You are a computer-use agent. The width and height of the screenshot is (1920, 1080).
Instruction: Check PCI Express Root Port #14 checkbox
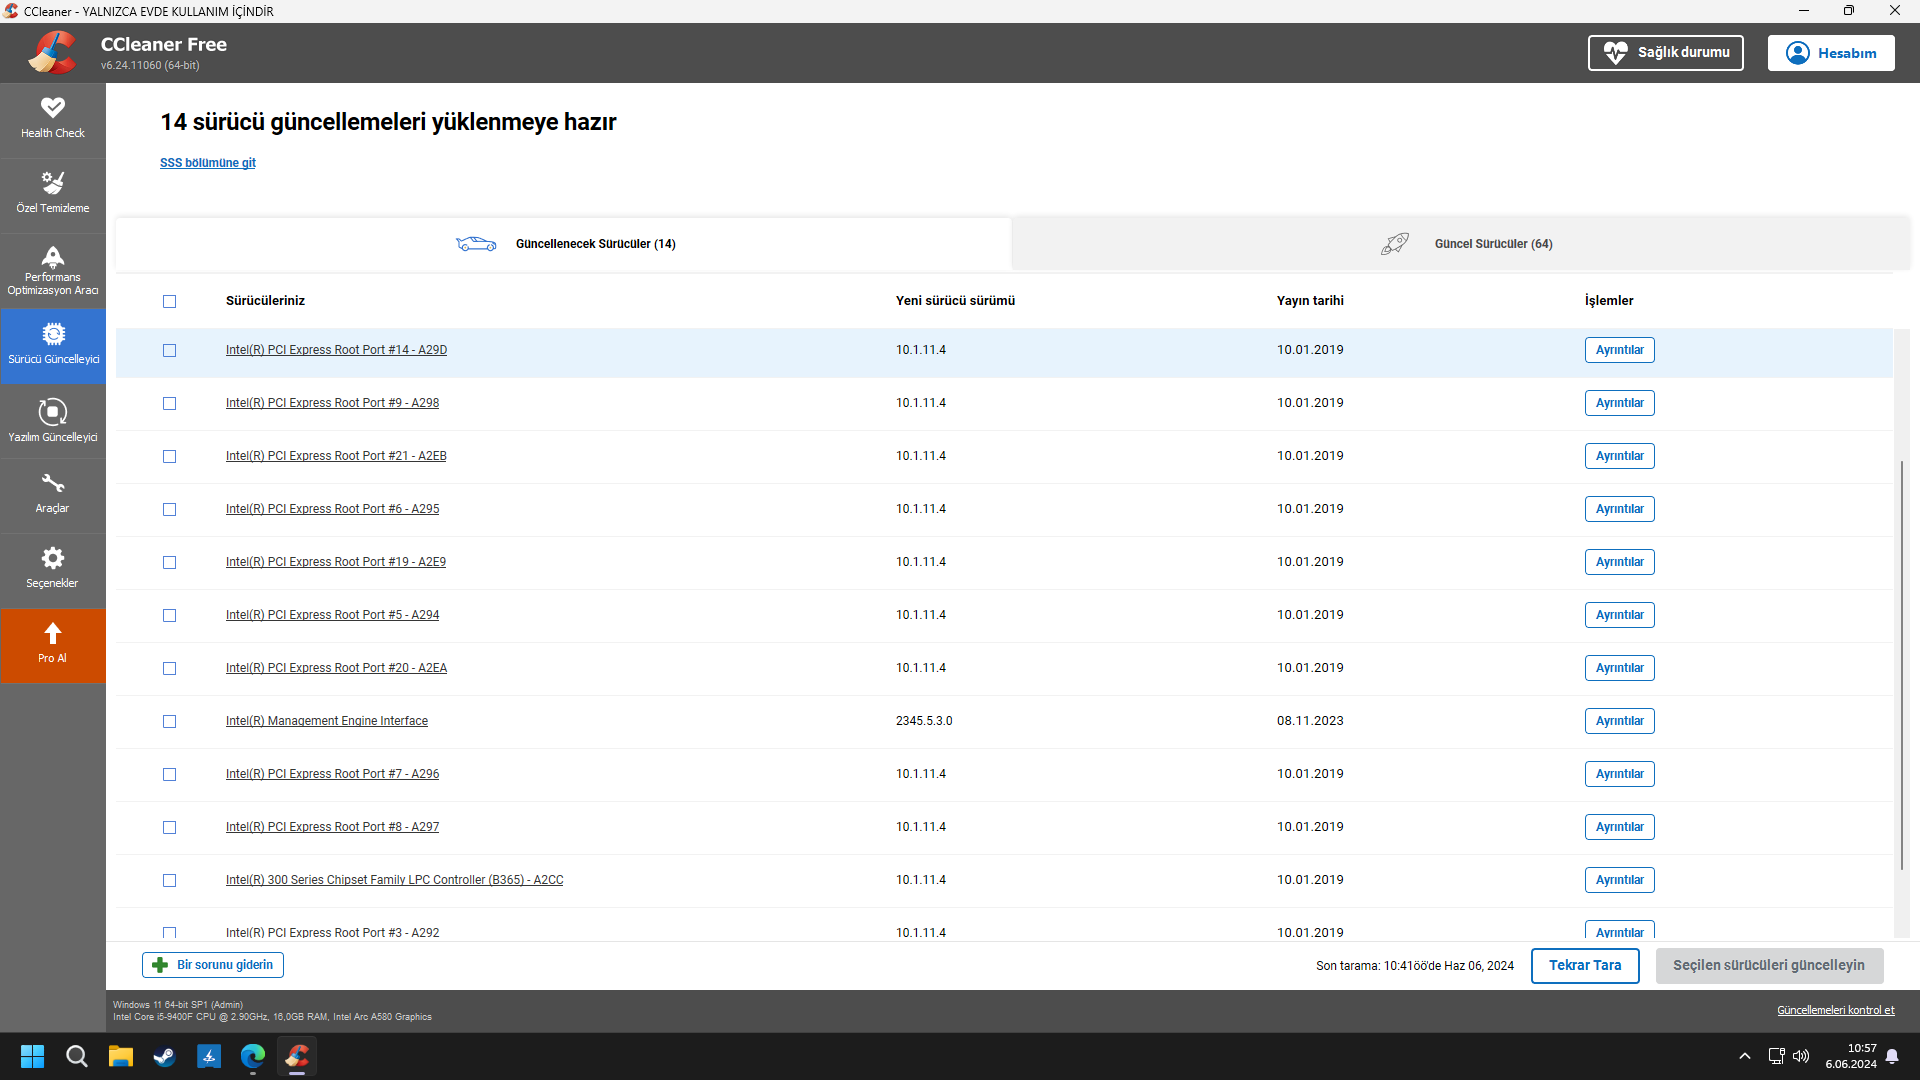tap(169, 350)
